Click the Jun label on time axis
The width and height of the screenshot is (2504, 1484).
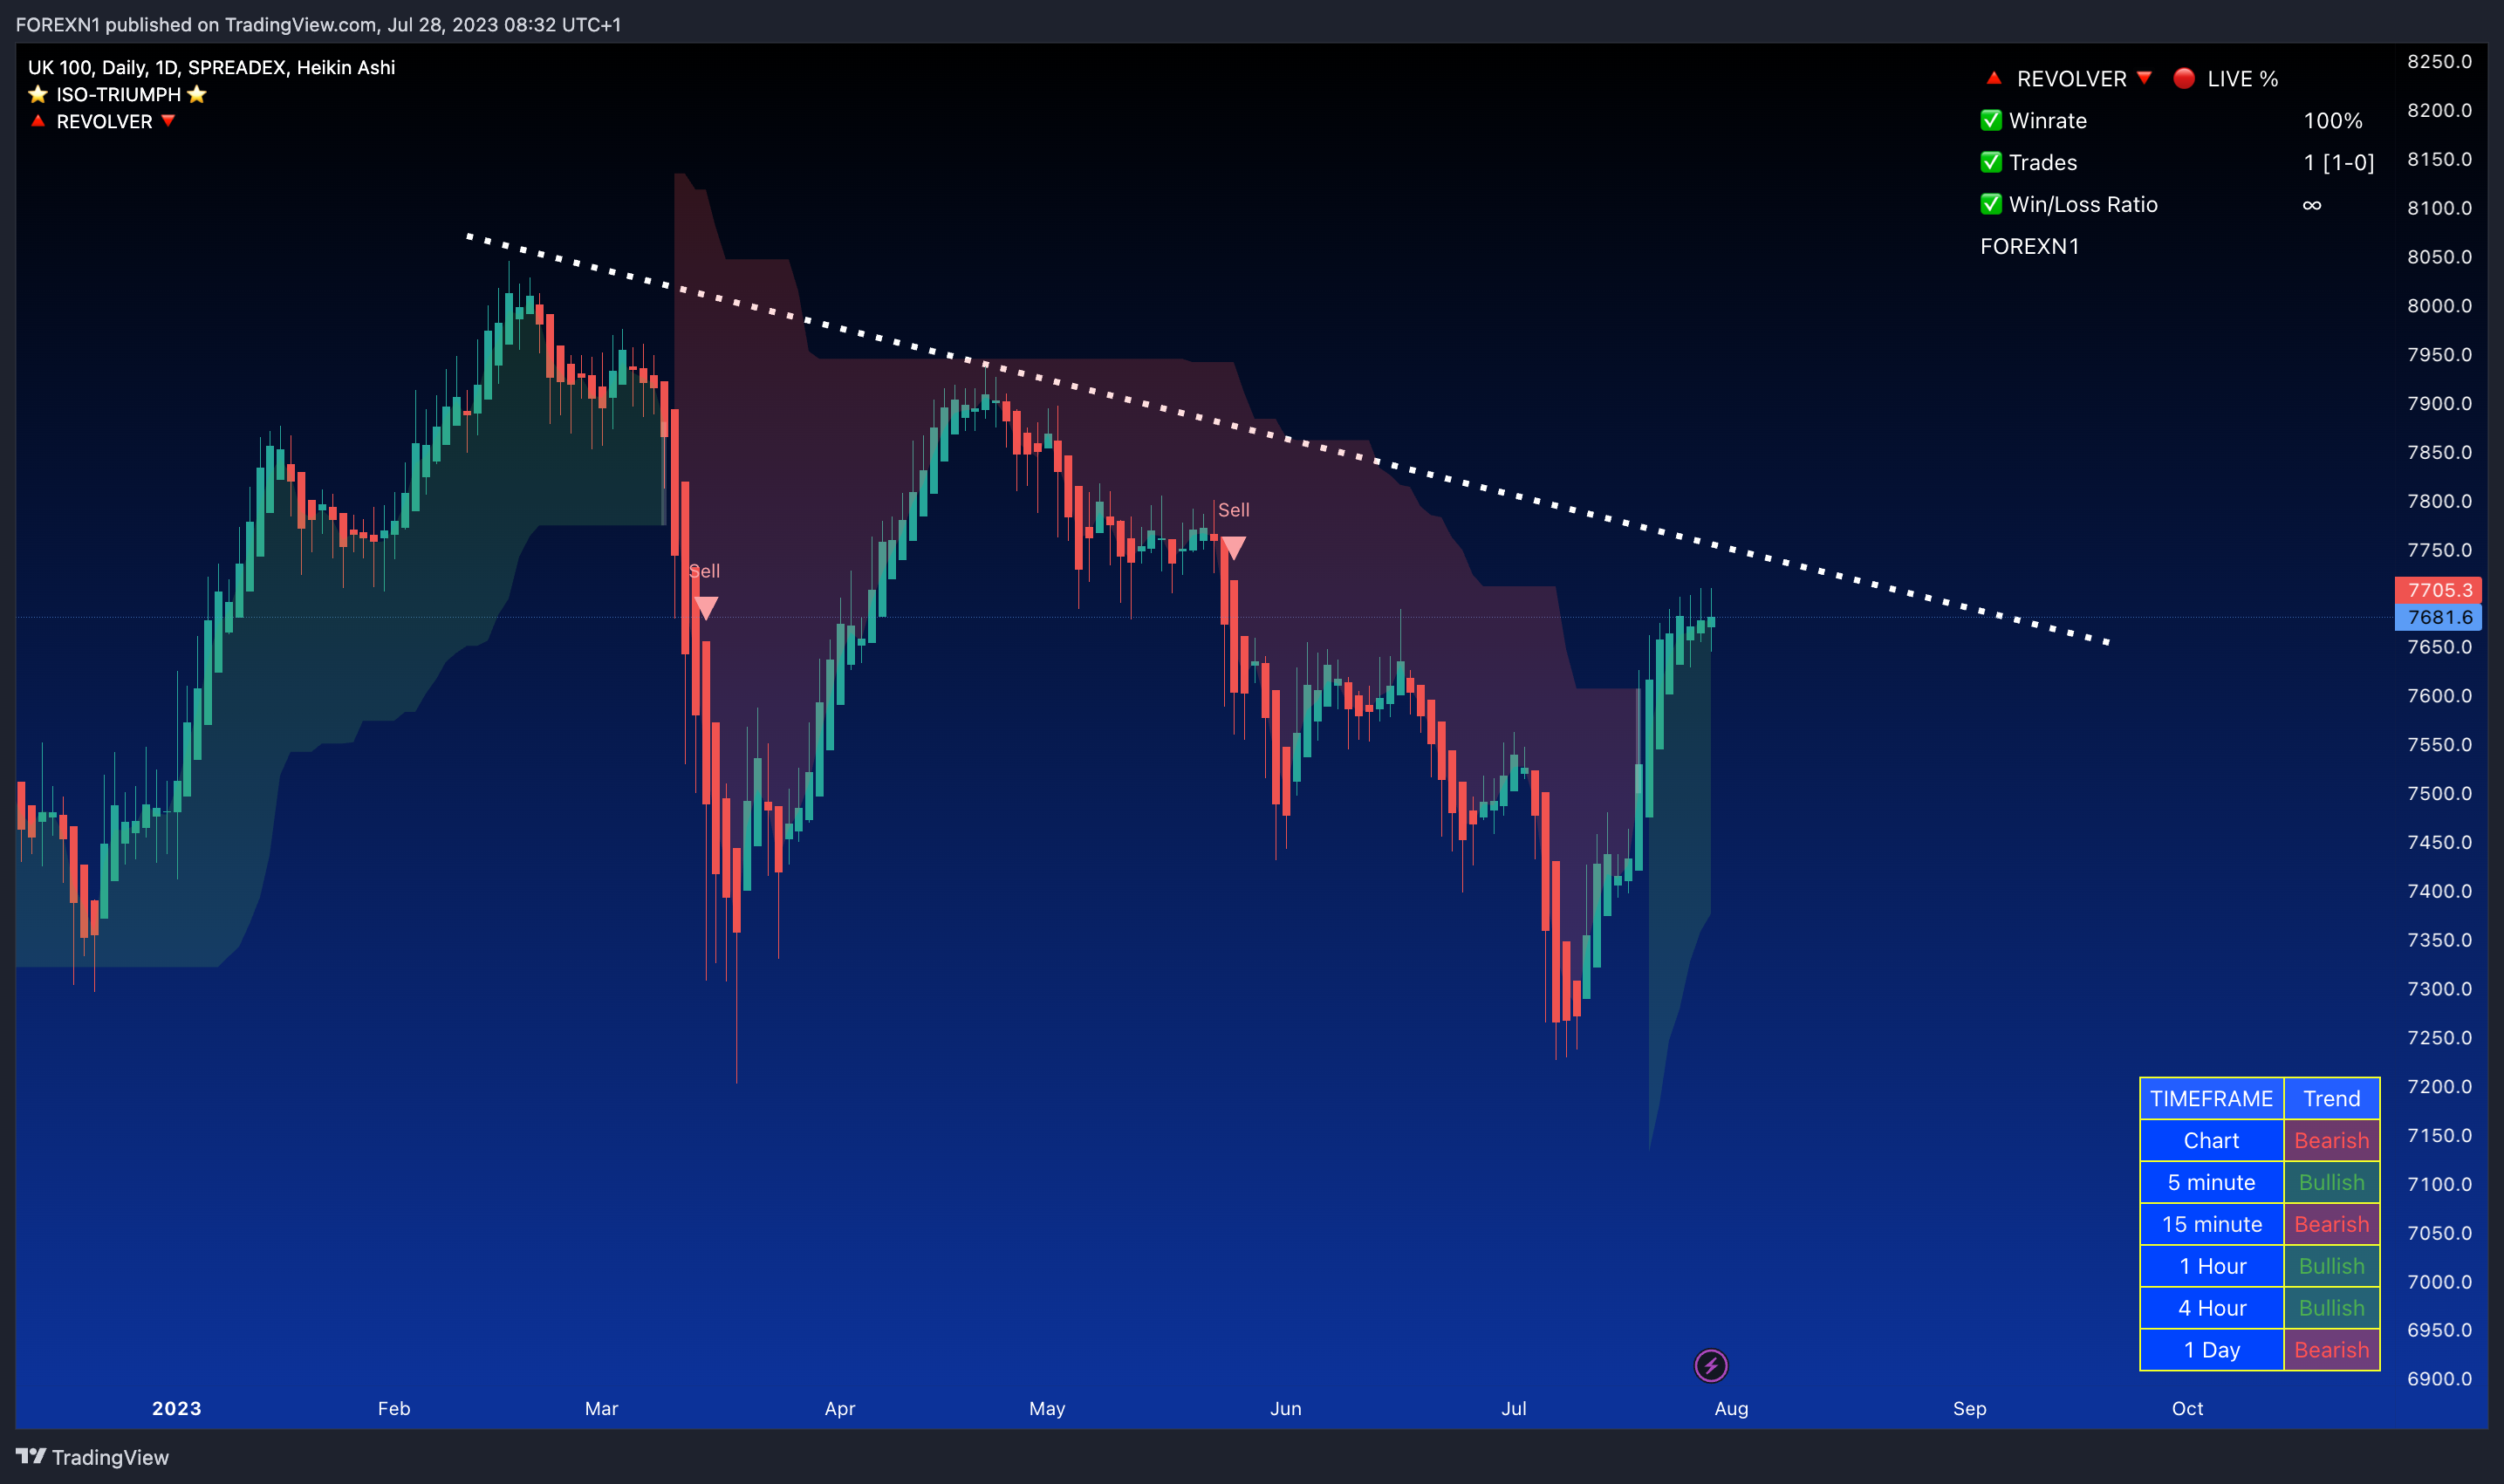pos(1286,1408)
